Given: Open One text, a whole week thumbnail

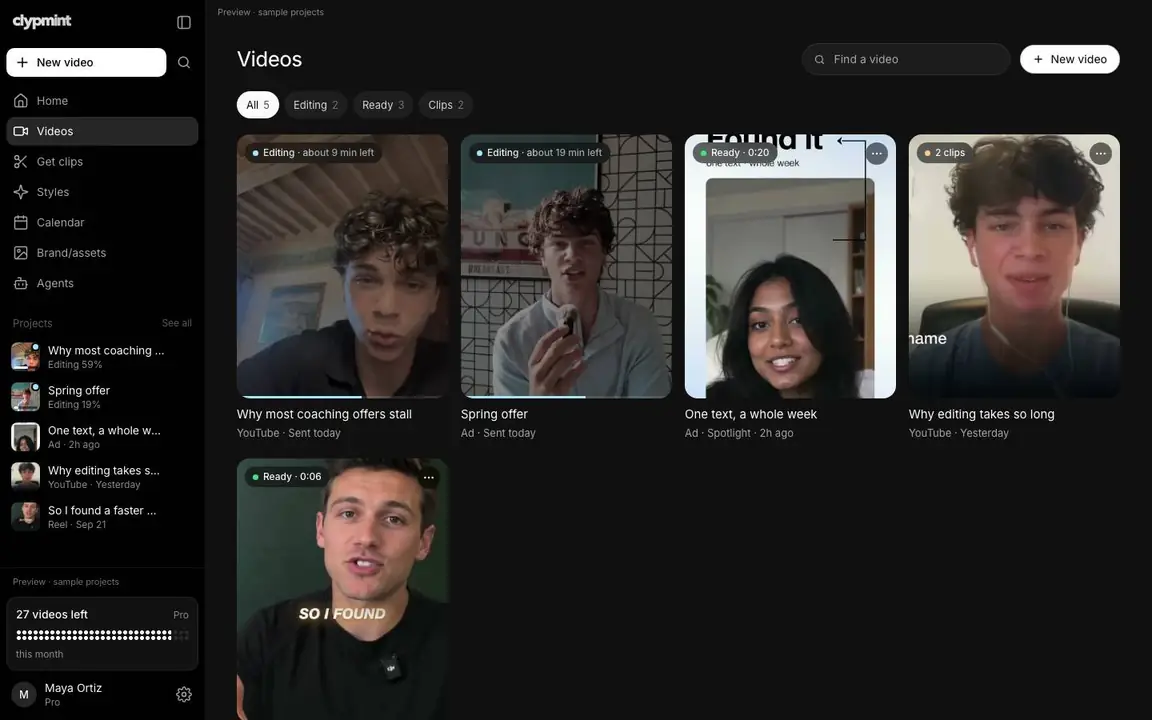Looking at the screenshot, I should click(790, 266).
